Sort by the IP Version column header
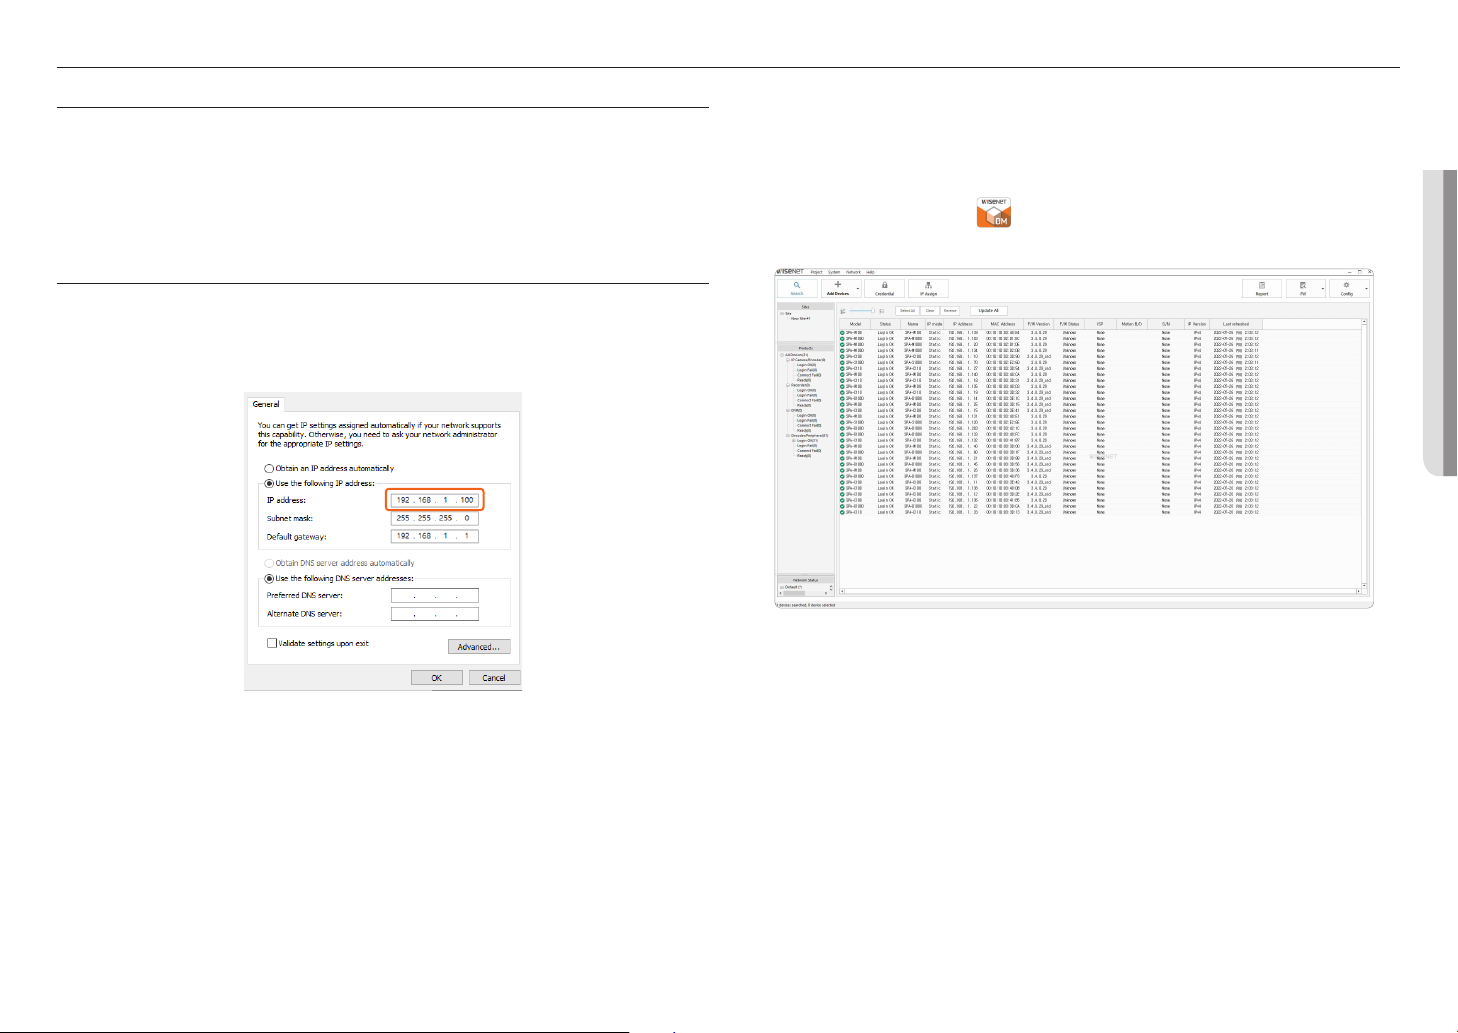Viewport: 1458px width, 1033px height. 1197,324
